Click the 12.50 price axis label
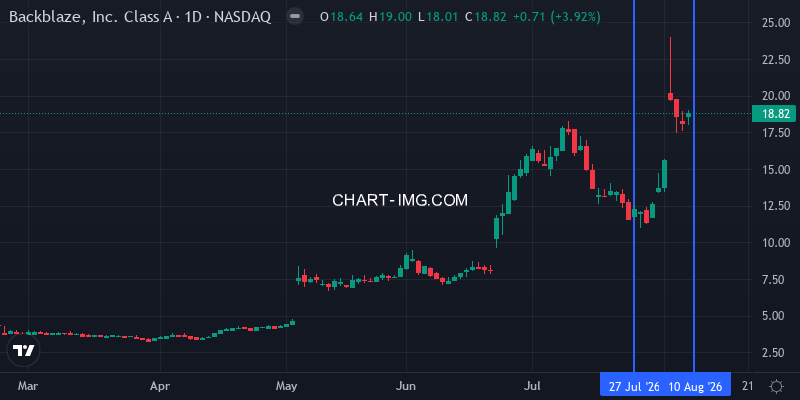This screenshot has width=800, height=400. coord(776,206)
